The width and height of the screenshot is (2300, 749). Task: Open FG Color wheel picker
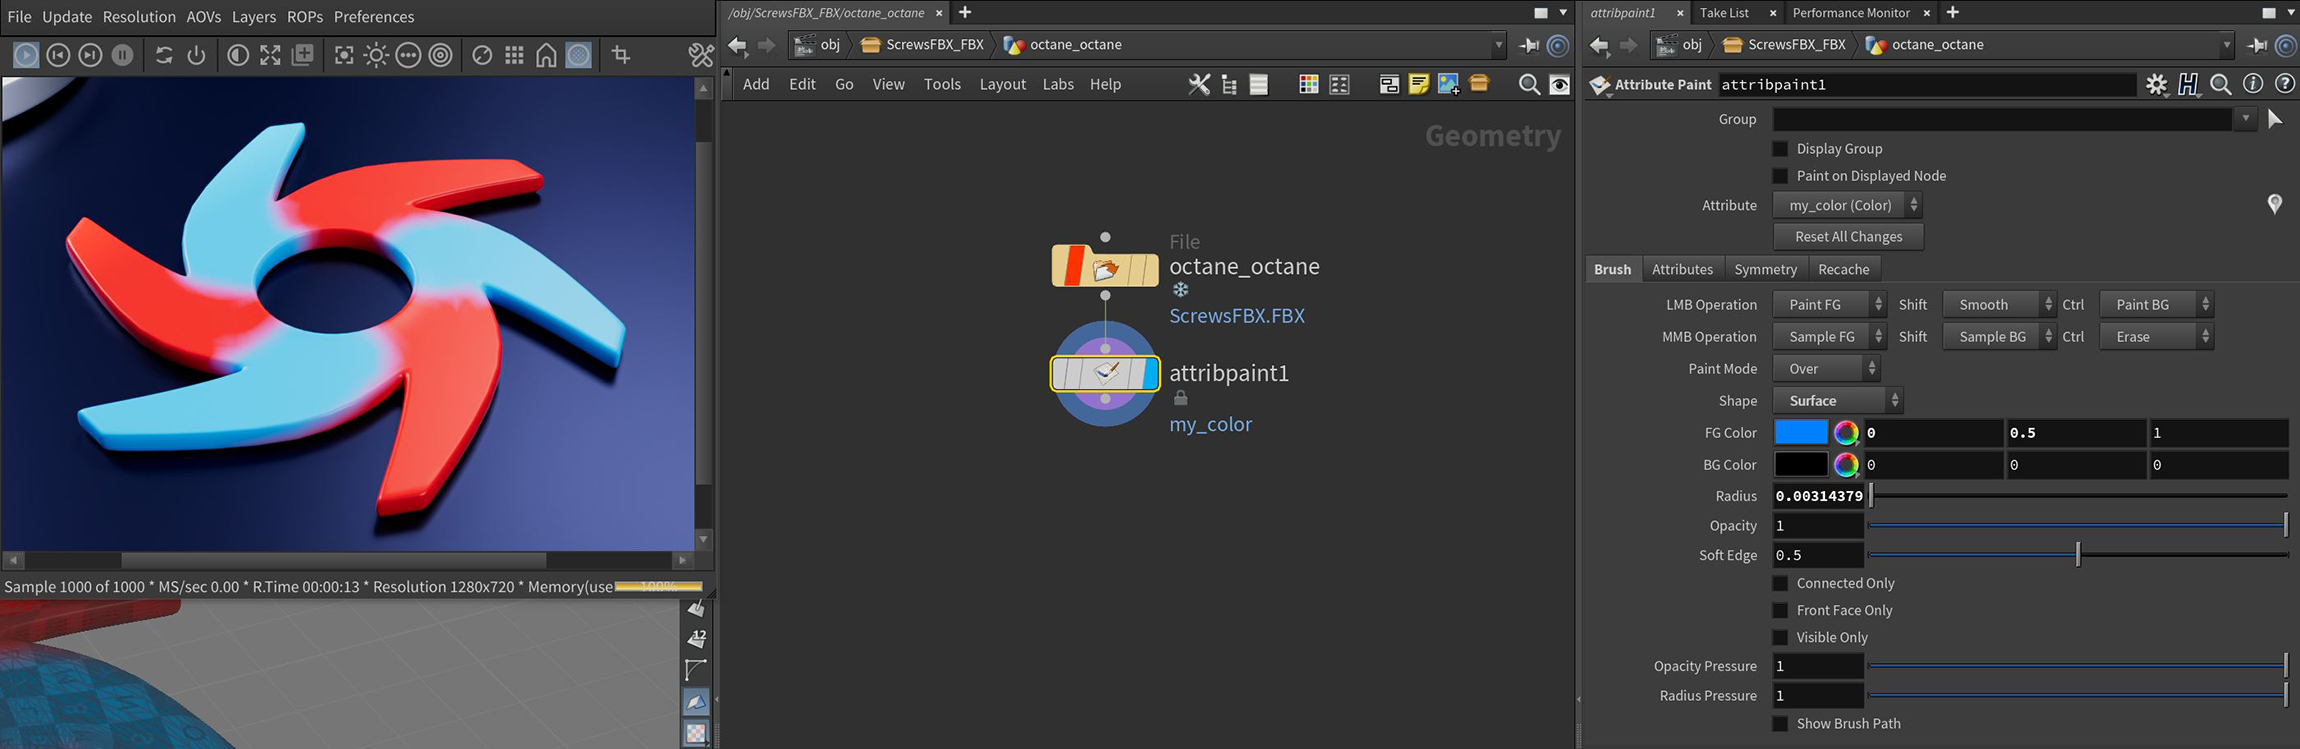pos(1846,433)
